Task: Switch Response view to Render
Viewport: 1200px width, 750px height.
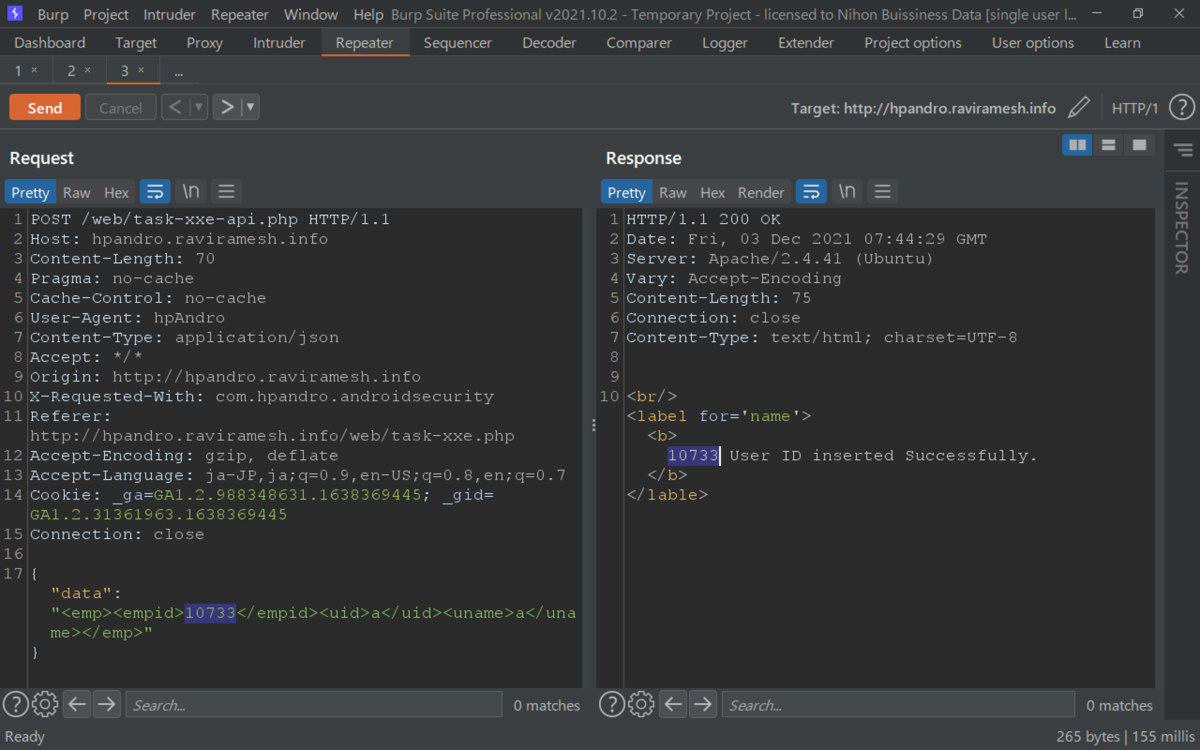Action: click(761, 192)
